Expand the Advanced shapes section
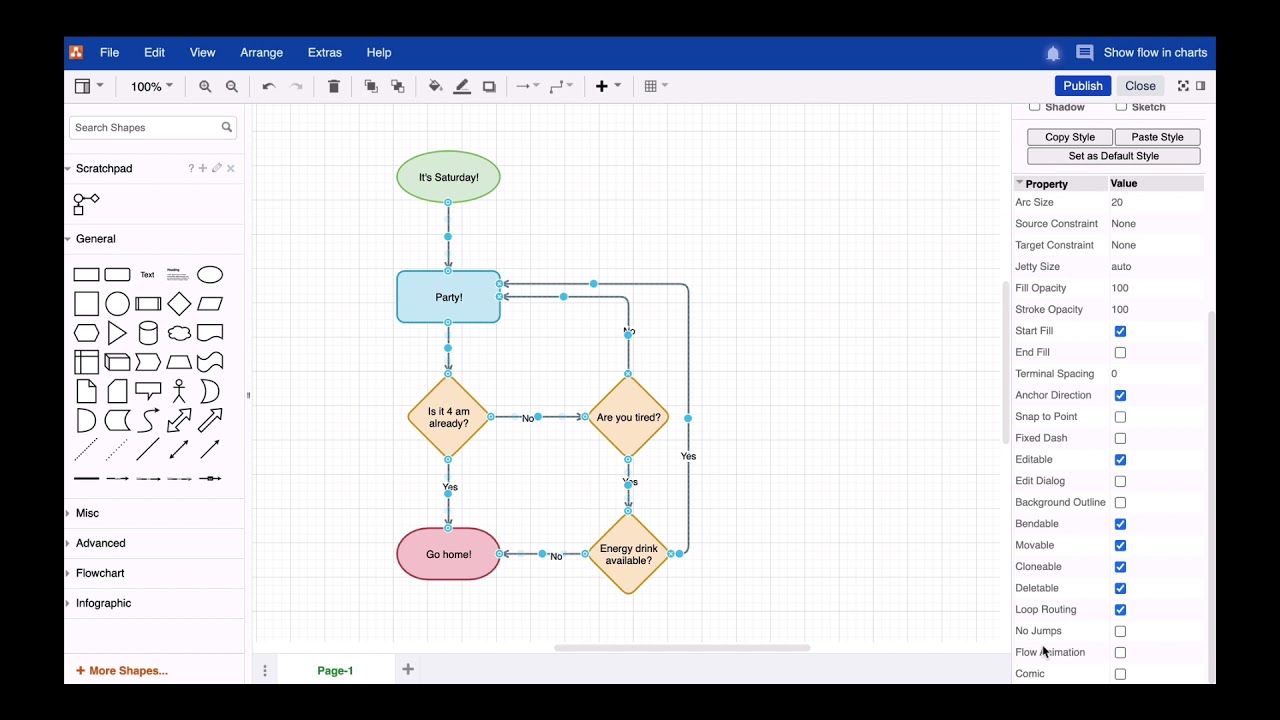 click(100, 543)
